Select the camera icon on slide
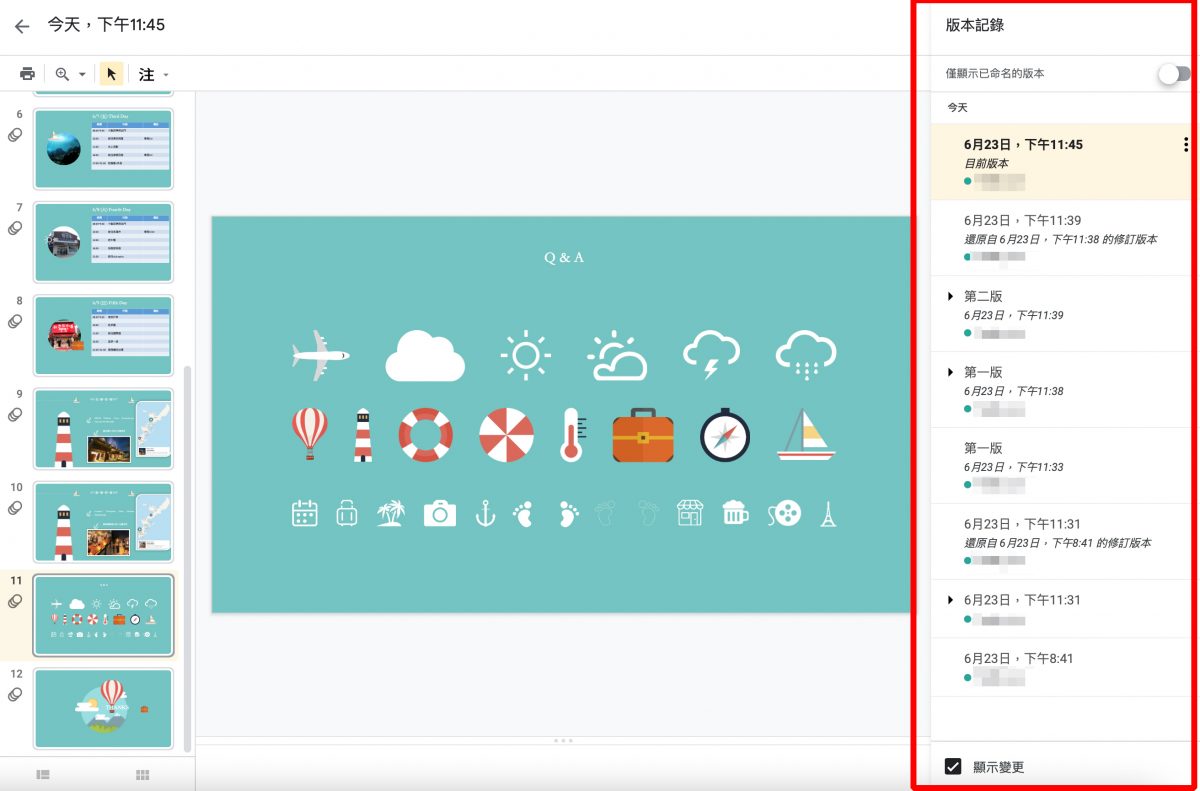 [440, 514]
